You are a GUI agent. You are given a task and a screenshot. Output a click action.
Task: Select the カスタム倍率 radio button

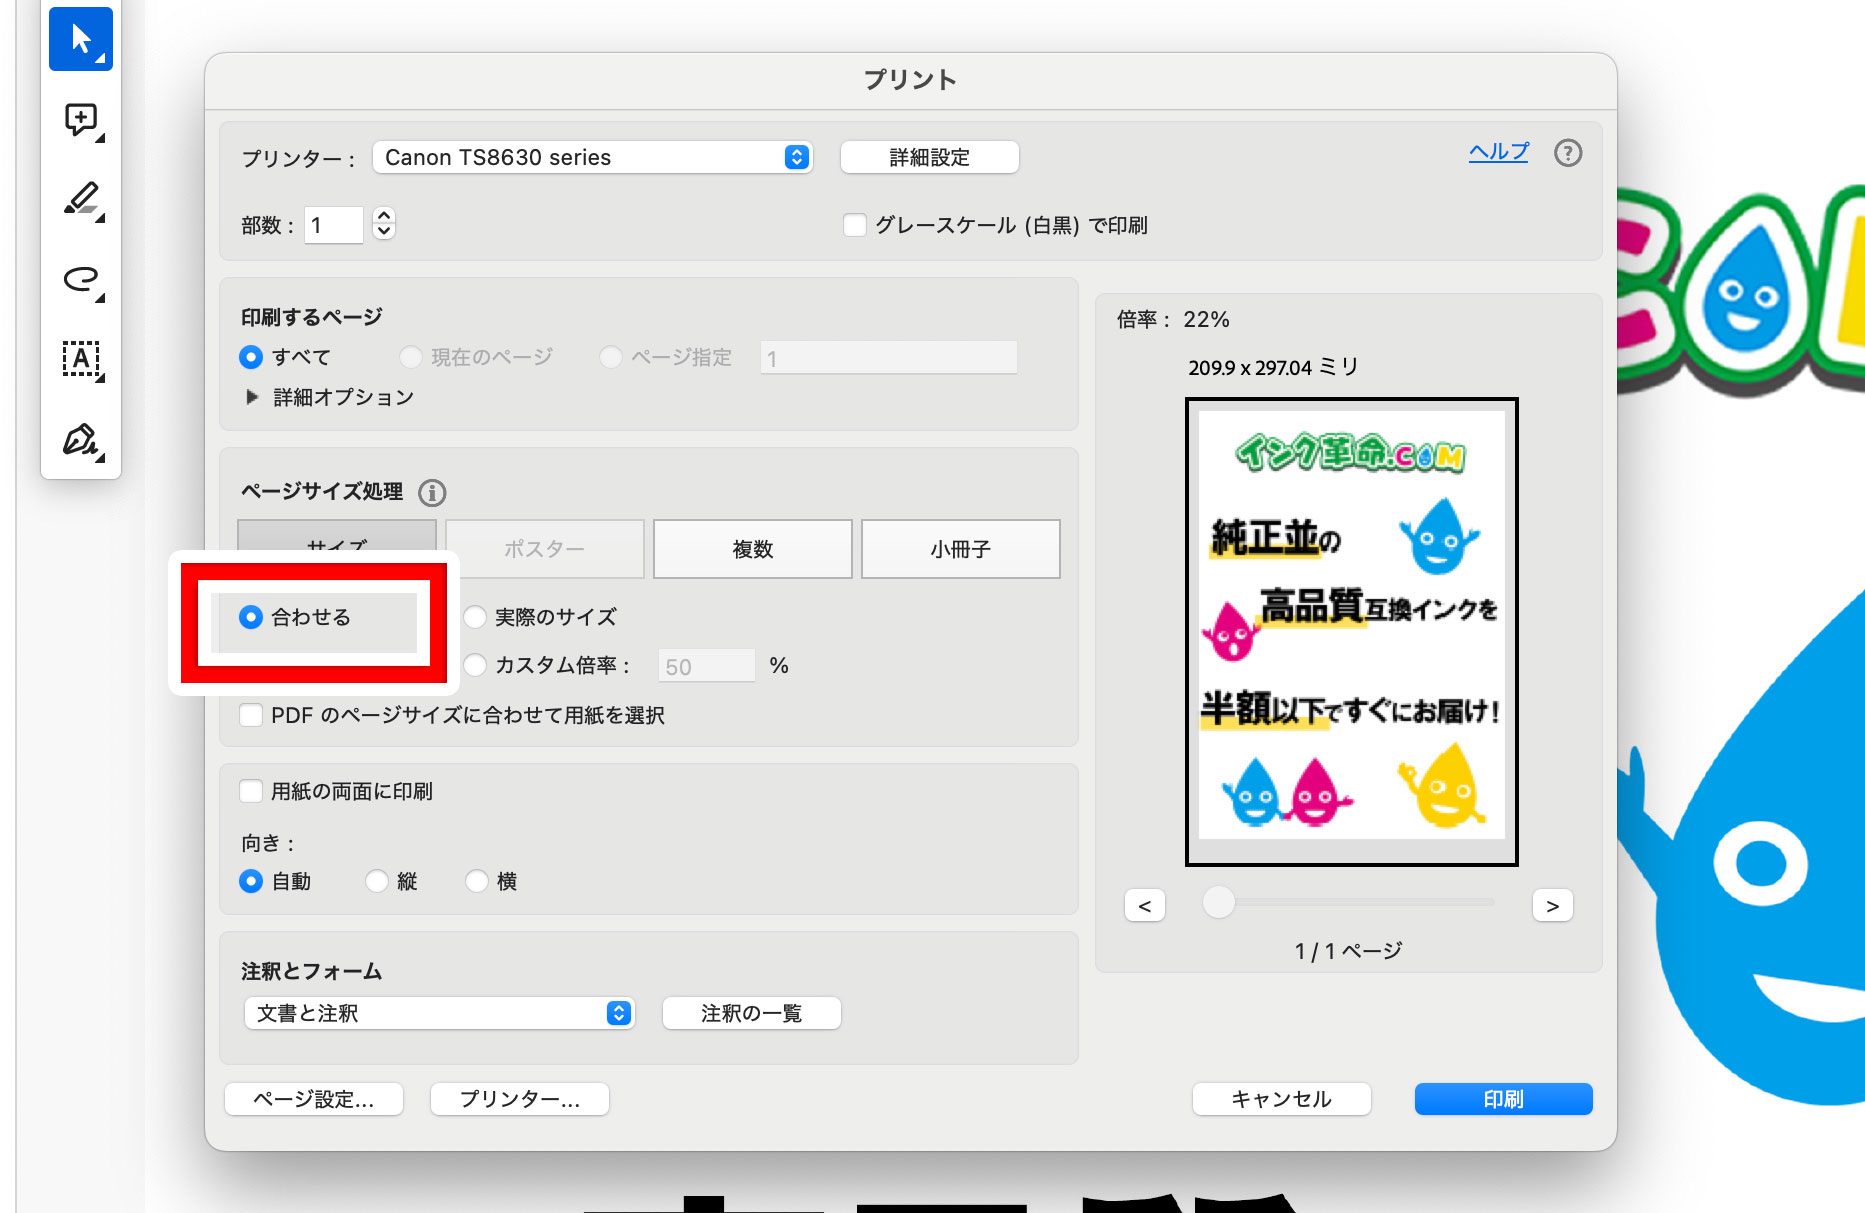pyautogui.click(x=475, y=665)
